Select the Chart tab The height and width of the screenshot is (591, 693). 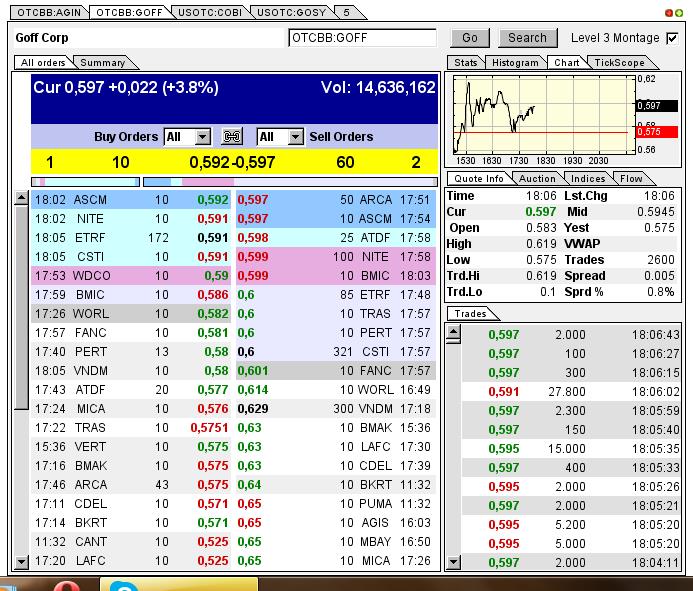click(567, 63)
